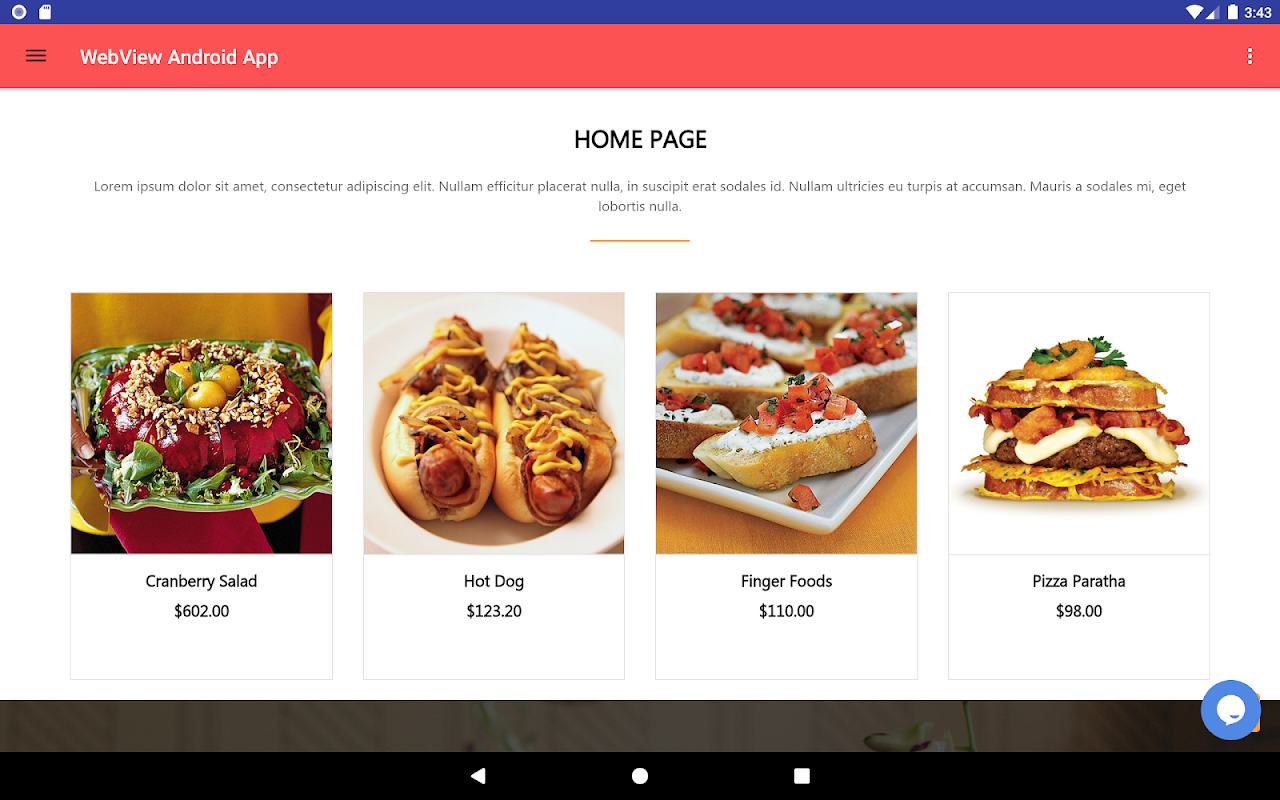Screen dimensions: 1280x800
Task: Click the Finger Foods title link
Action: coord(786,581)
